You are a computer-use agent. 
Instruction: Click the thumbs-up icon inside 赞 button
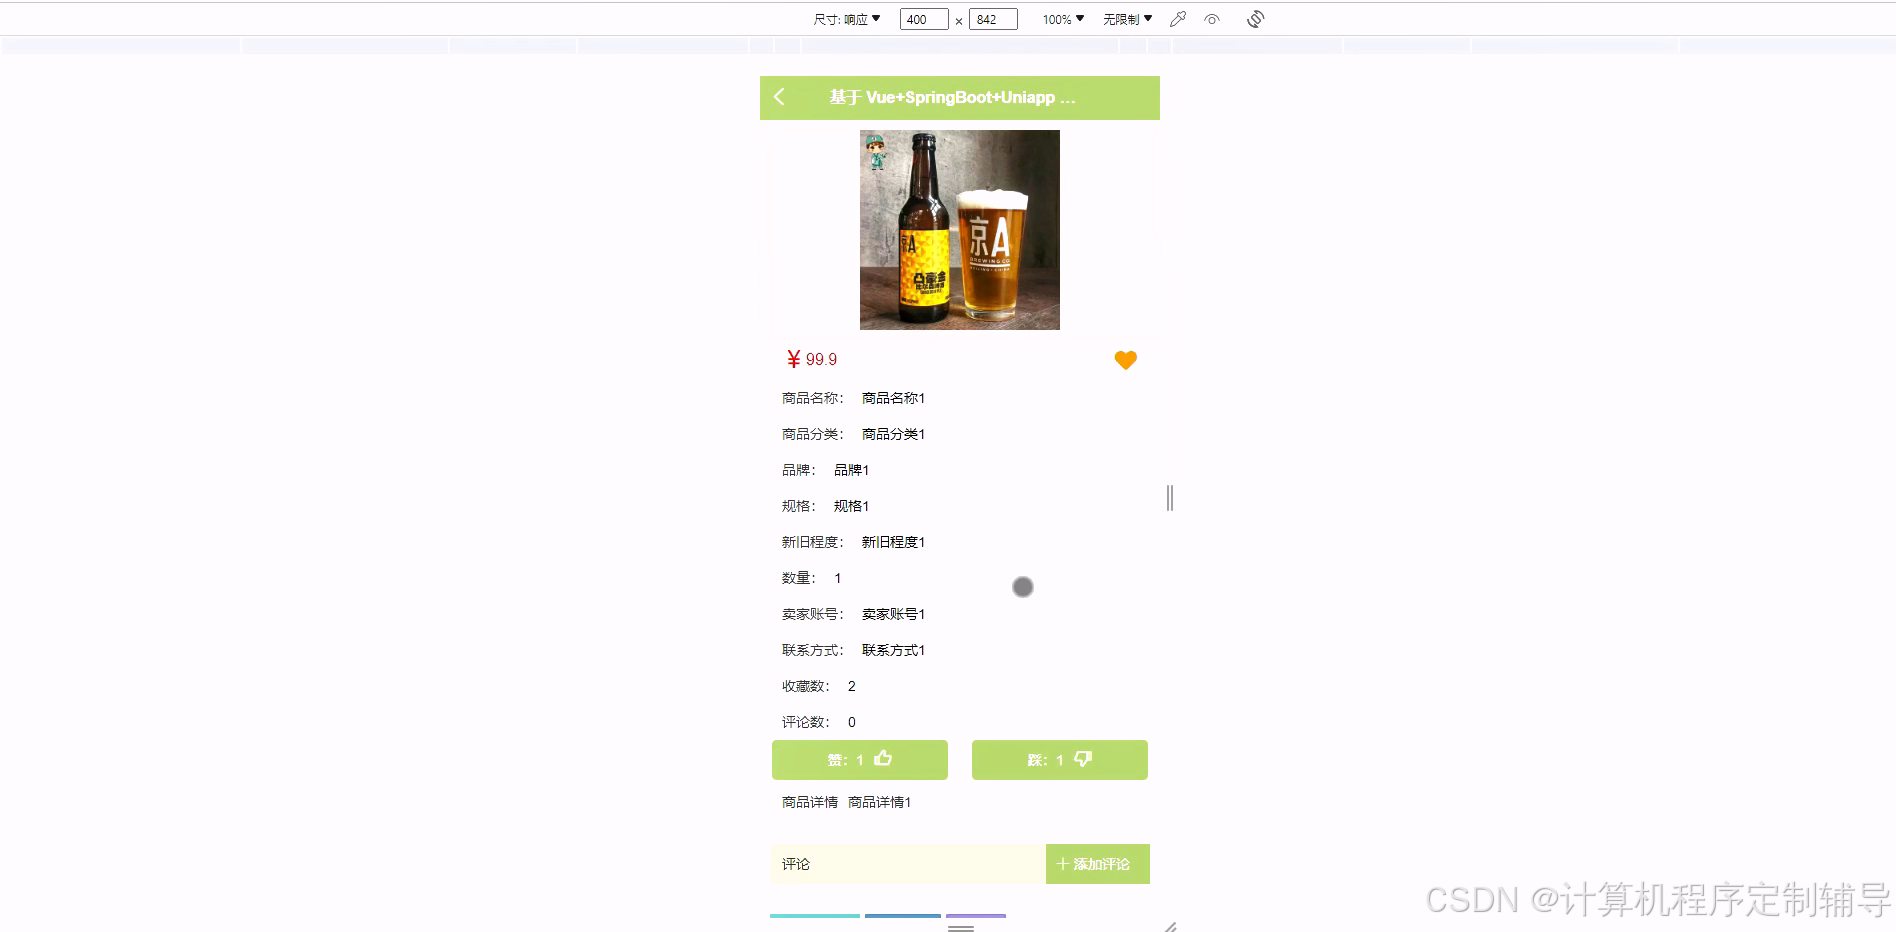tap(881, 759)
